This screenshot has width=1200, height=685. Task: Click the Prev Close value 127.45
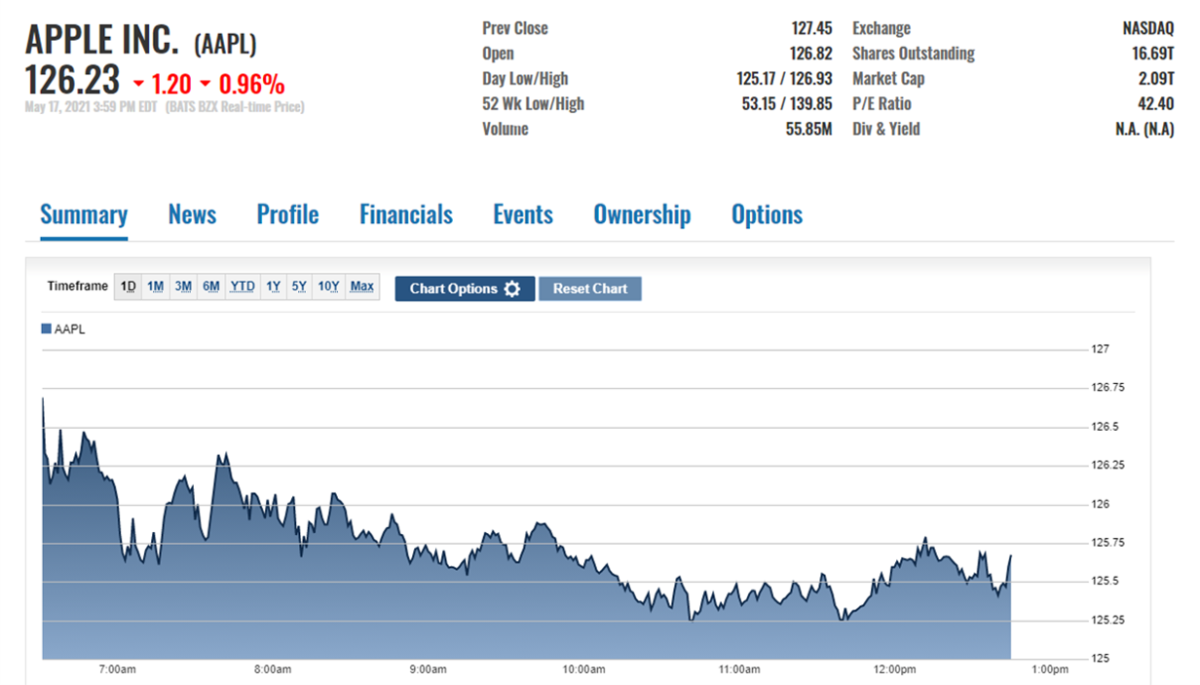tap(811, 28)
